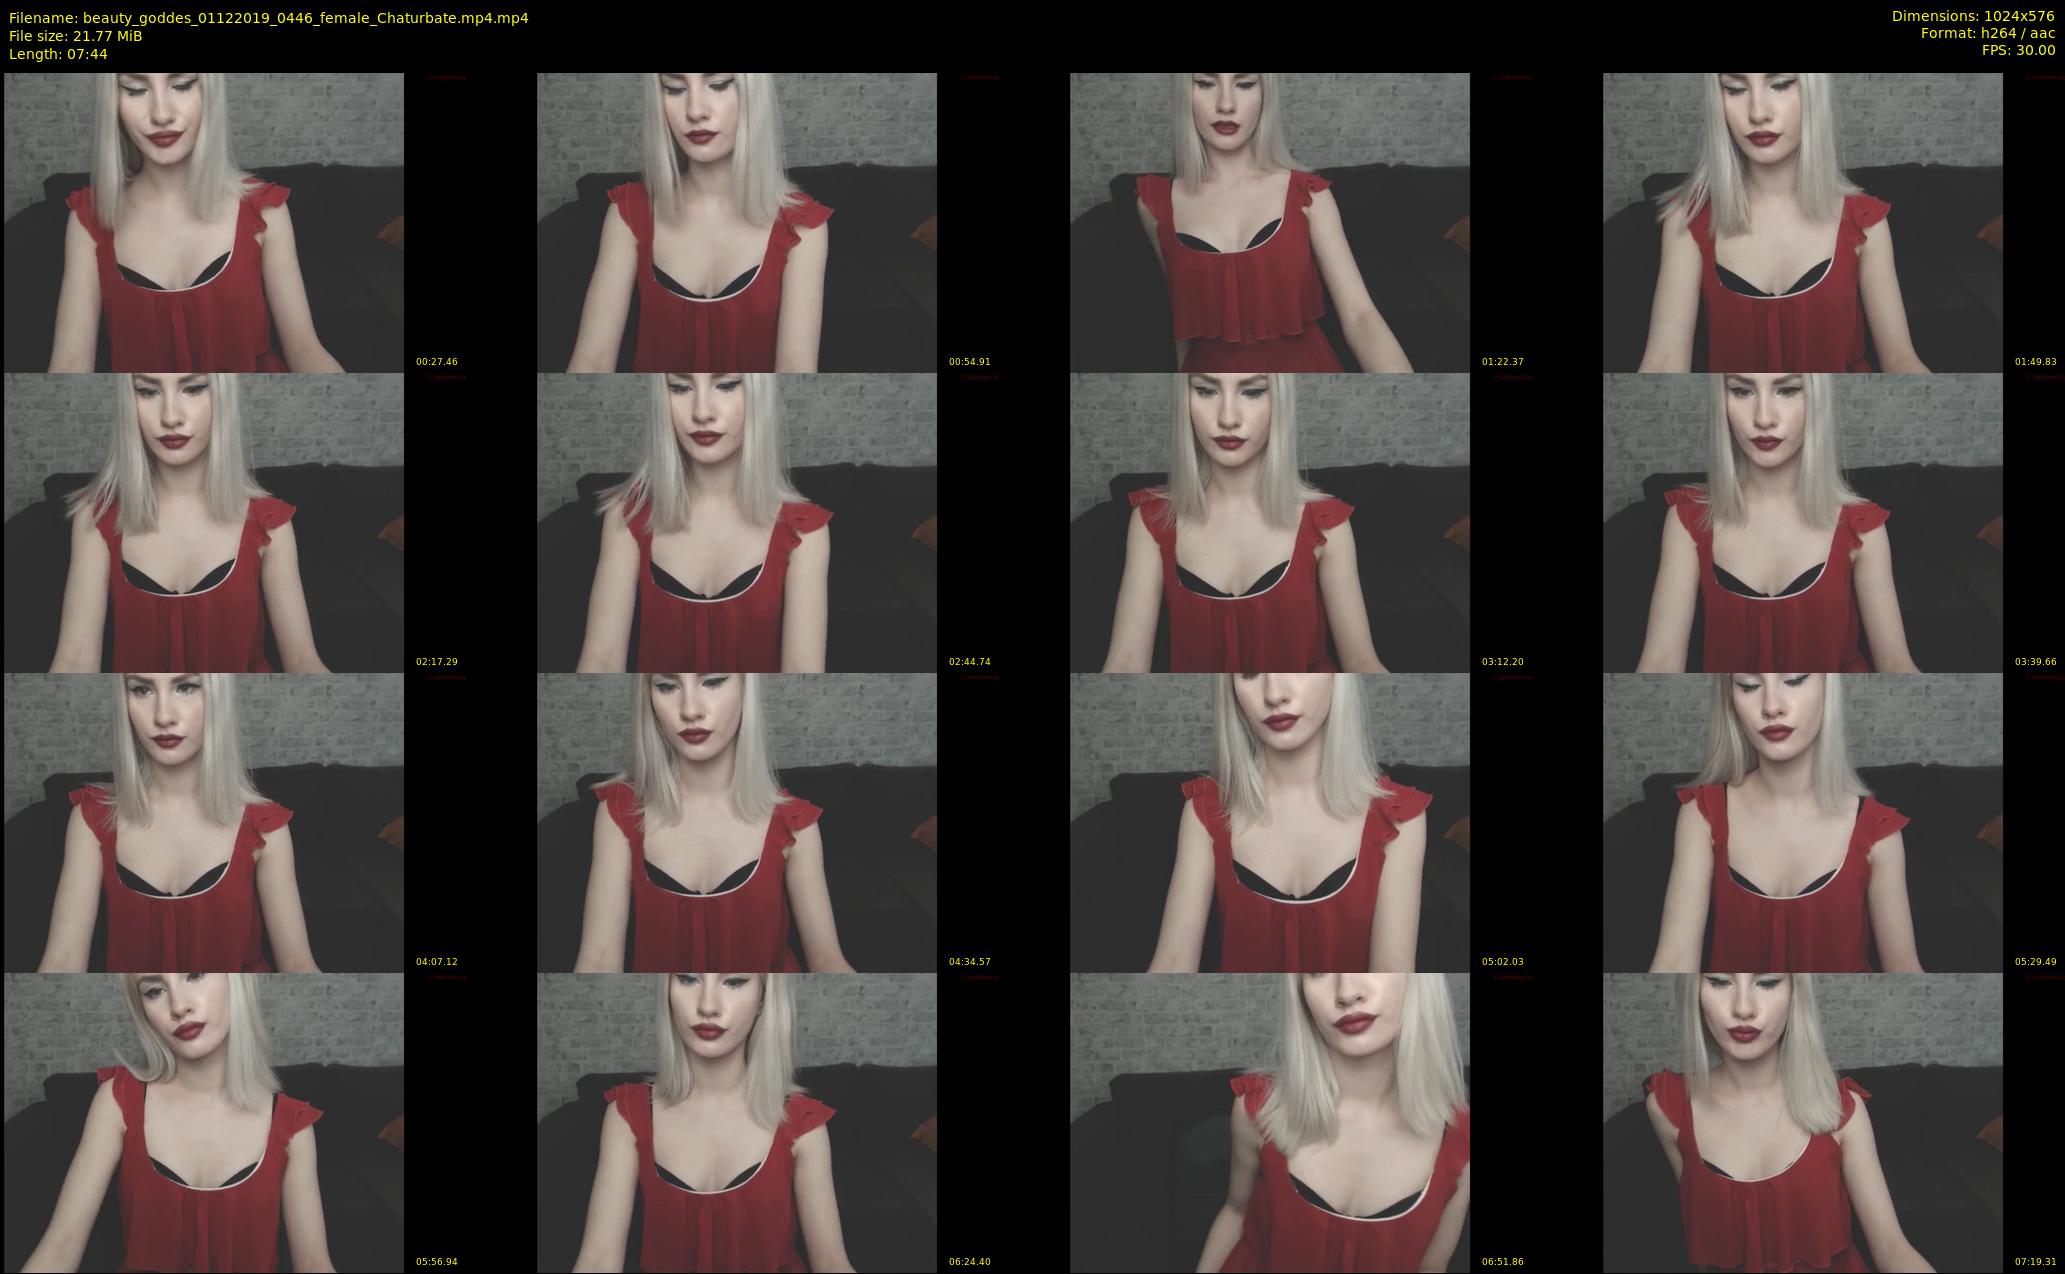Open the frame timestamped 02:44.74
This screenshot has width=2065, height=1274.
pos(737,522)
